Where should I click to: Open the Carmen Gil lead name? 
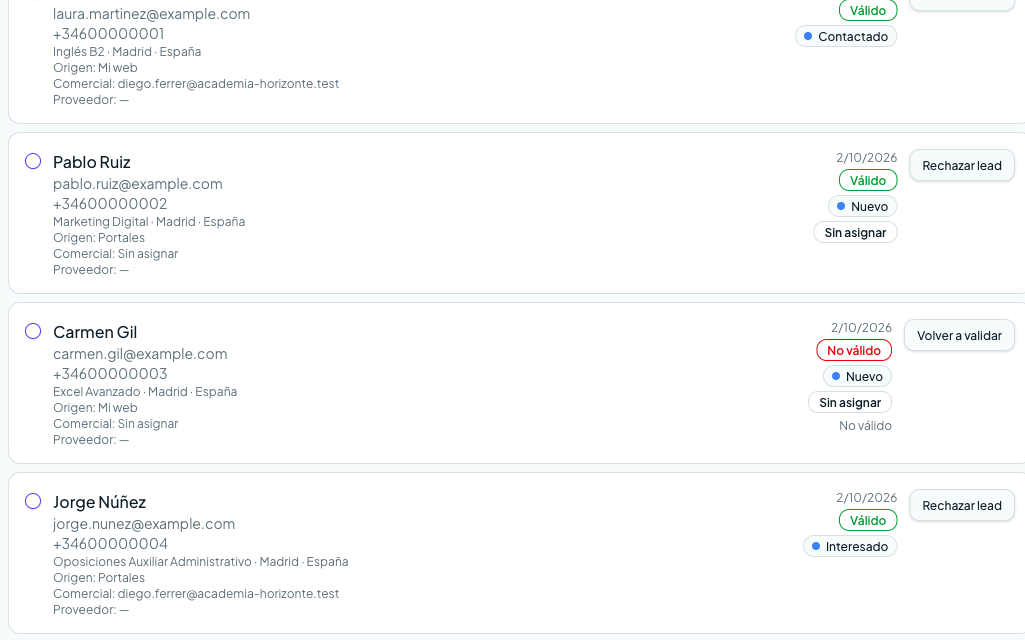pos(95,332)
